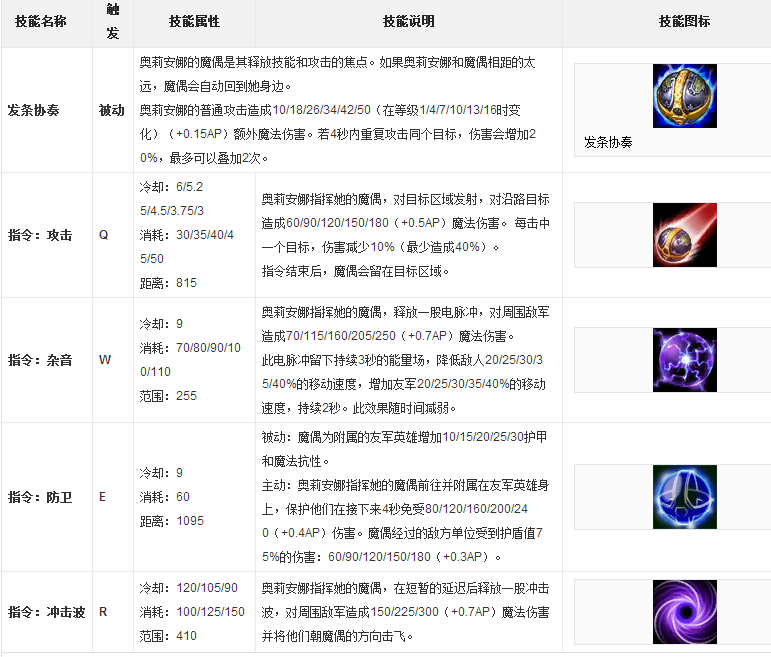Click the 技能属性 column header
Screen dimensions: 771x657
coord(194,22)
